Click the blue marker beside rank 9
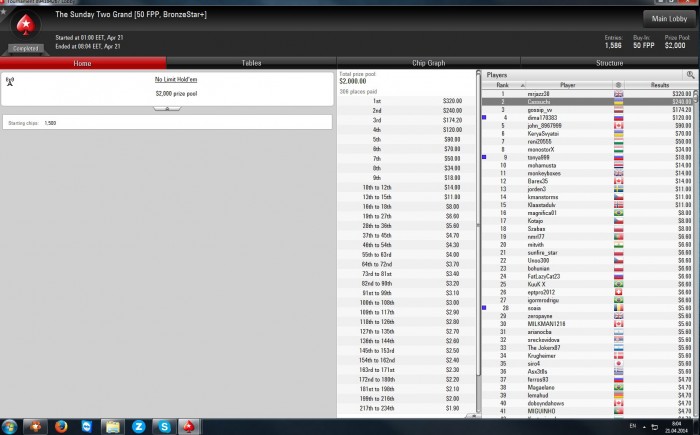Screen dimensions: 700x435 484,157
